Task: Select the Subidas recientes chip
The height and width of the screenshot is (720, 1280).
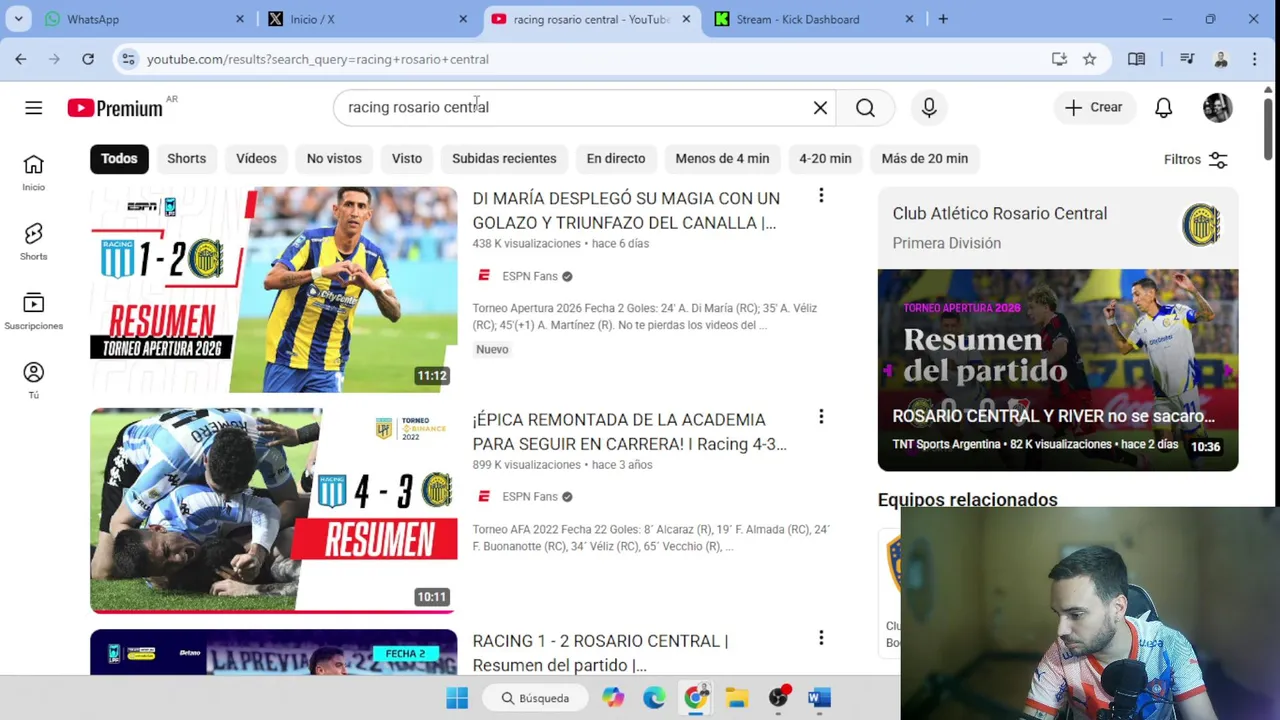Action: tap(504, 158)
